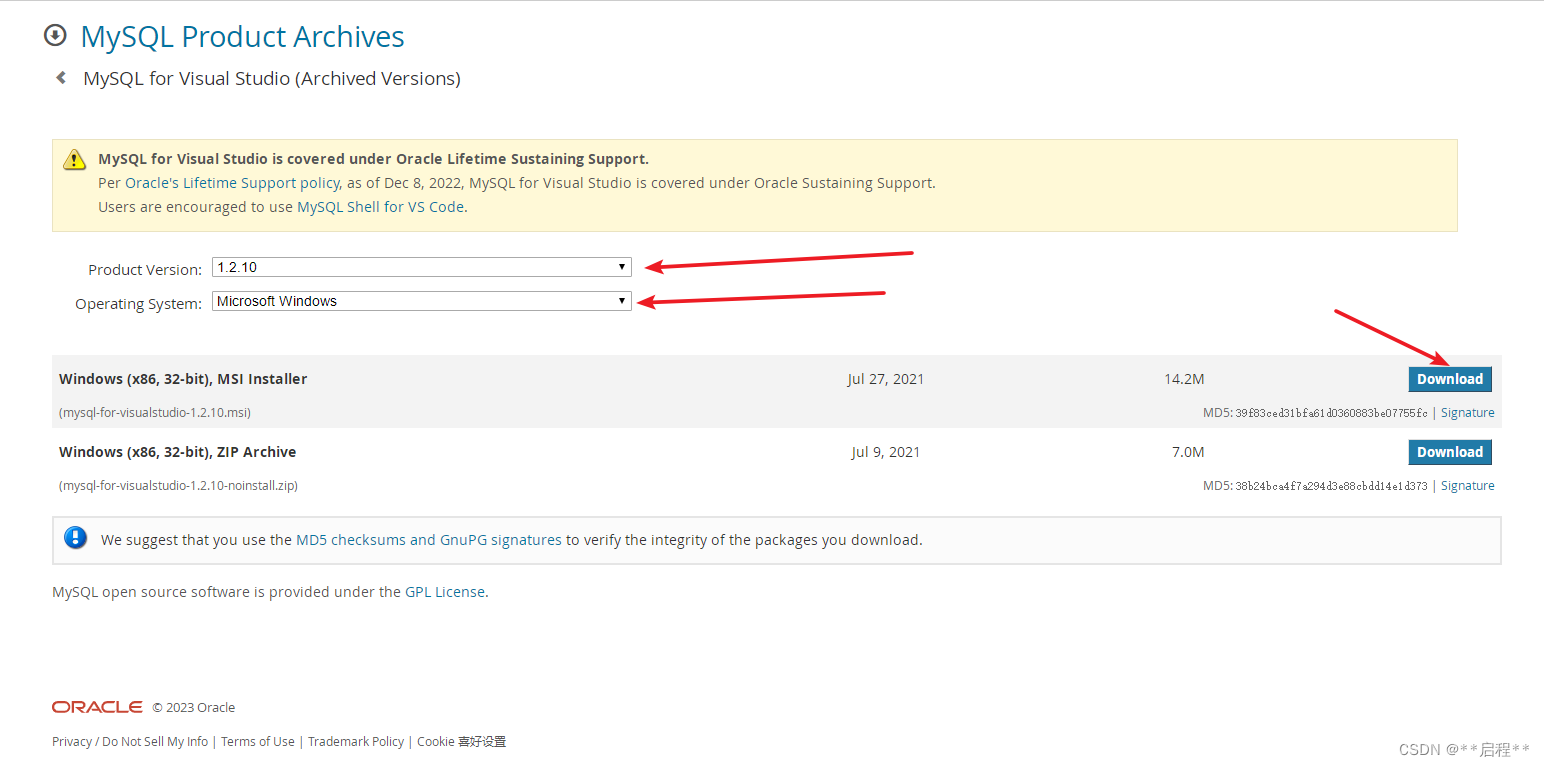Download the Windows ZIP Archive
The image size is (1544, 766).
(x=1450, y=452)
